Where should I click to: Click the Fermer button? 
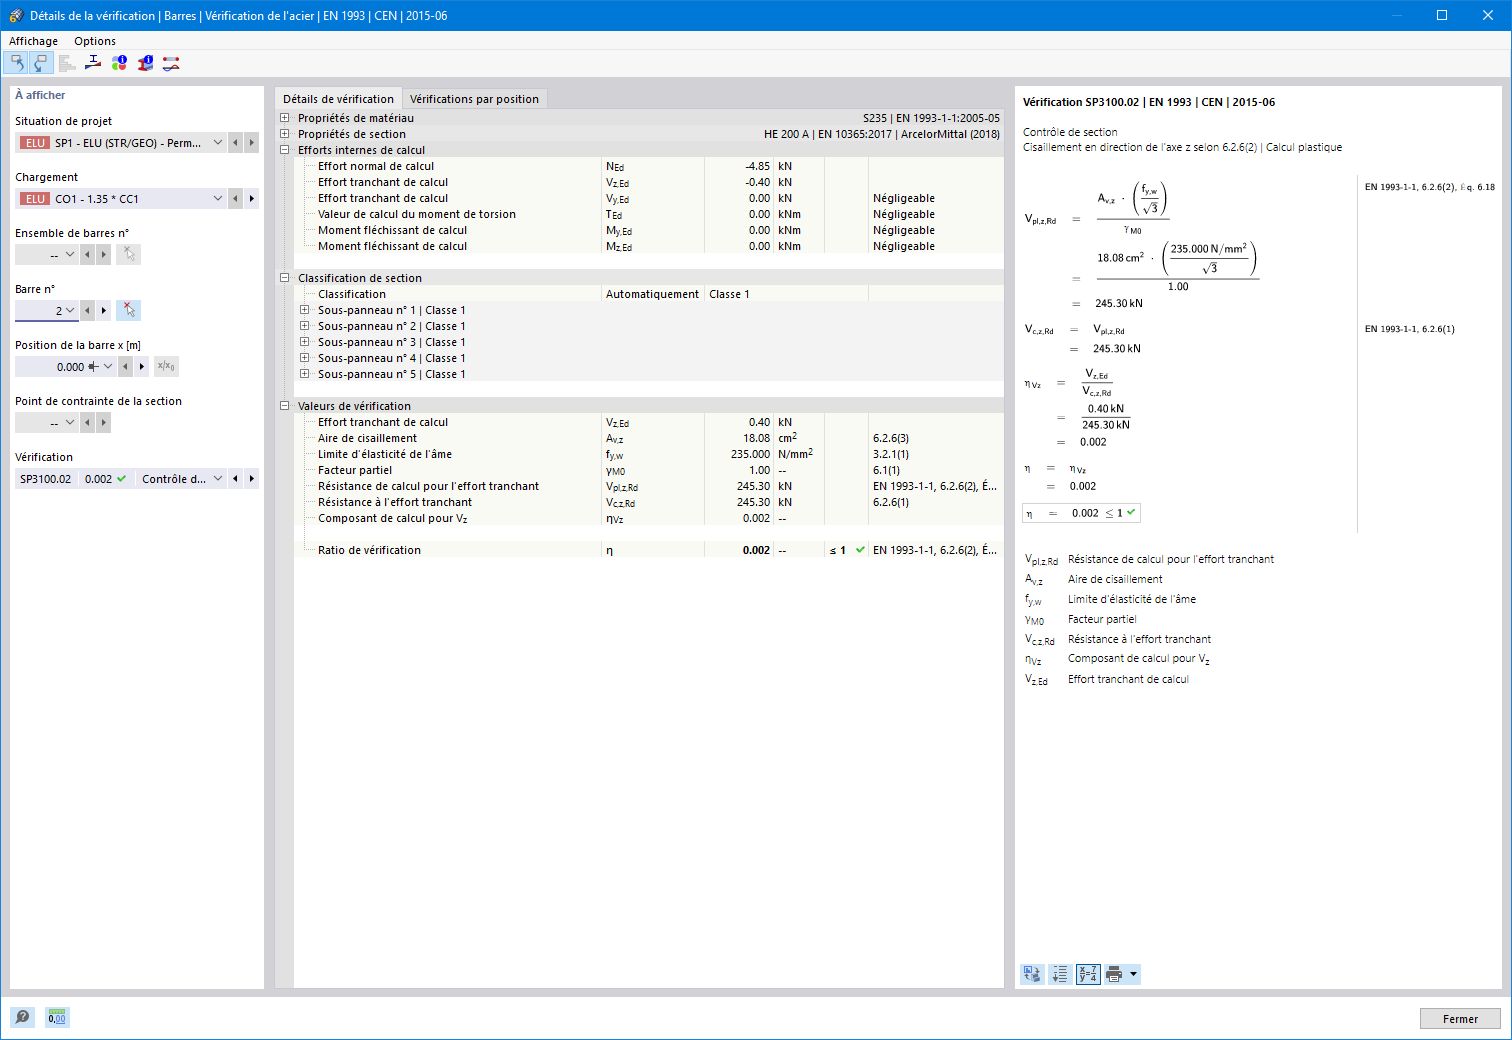click(1460, 1019)
